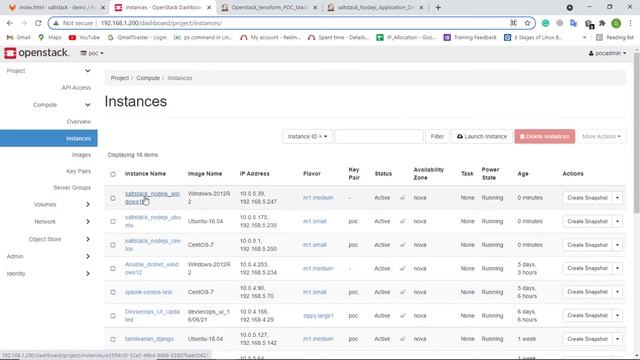
Task: Click the Filter button
Action: point(437,136)
